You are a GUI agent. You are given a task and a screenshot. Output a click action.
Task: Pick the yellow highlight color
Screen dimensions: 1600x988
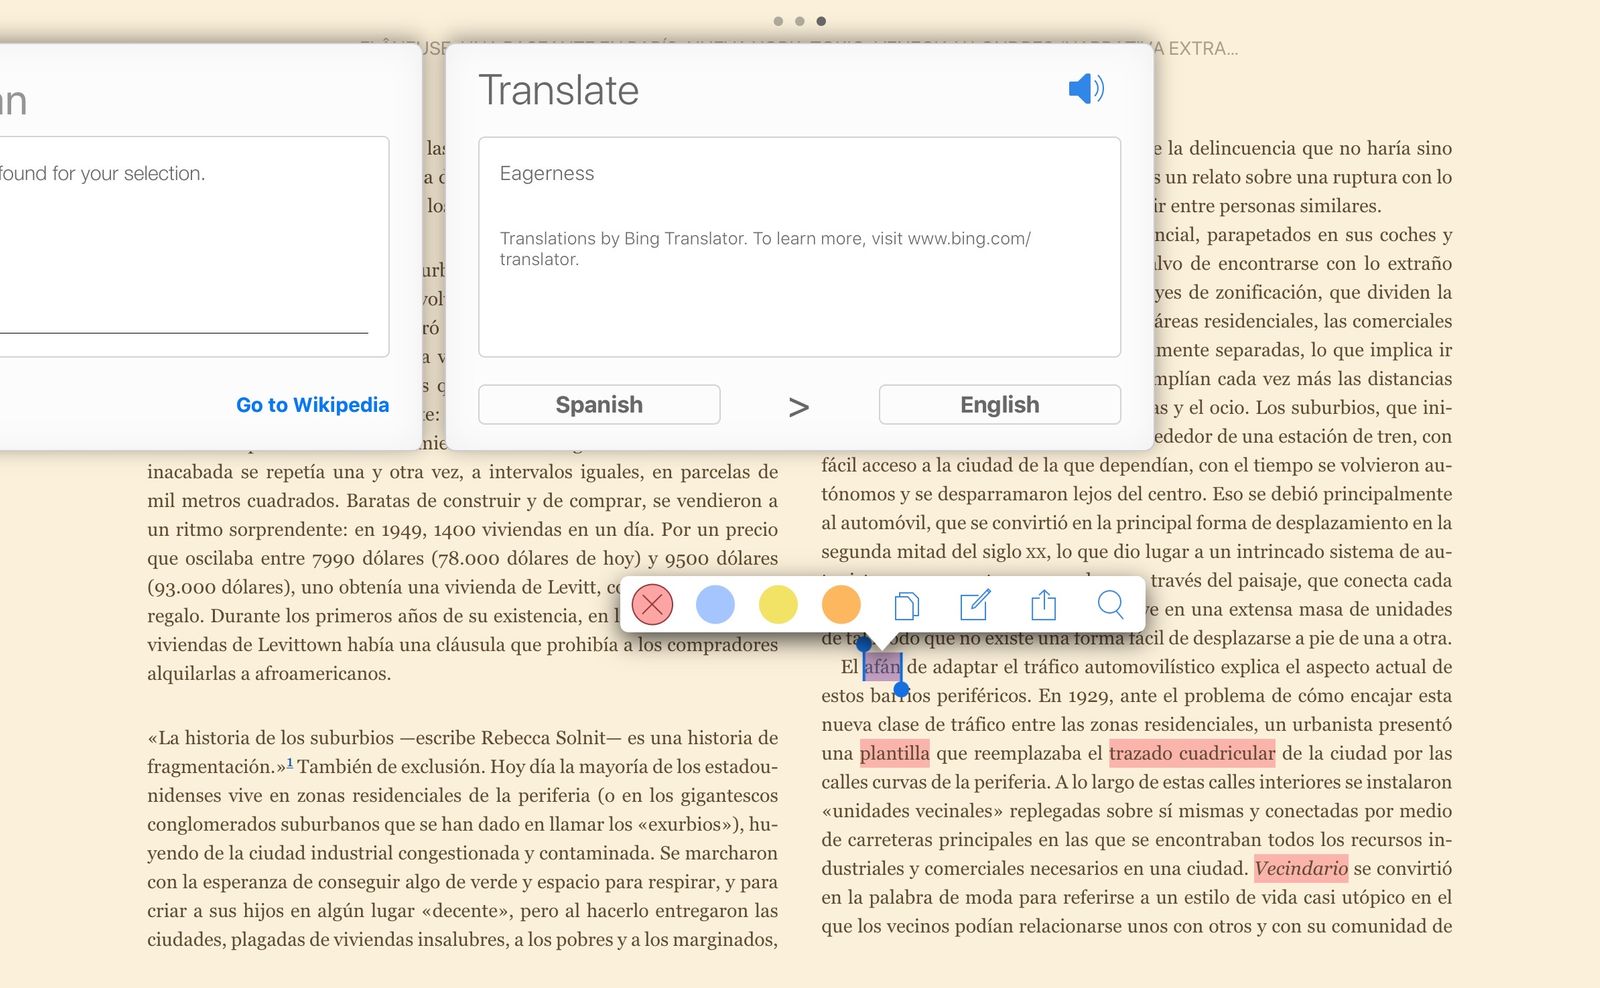(778, 605)
